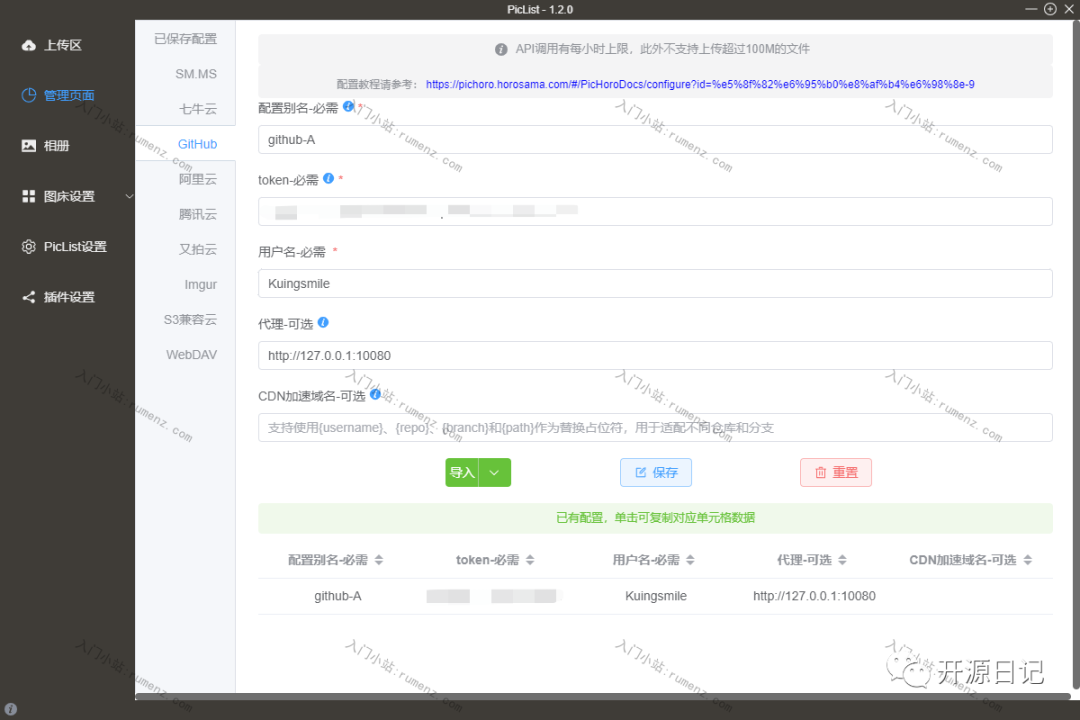
Task: Open PicList设置 in the sidebar
Action: (74, 247)
